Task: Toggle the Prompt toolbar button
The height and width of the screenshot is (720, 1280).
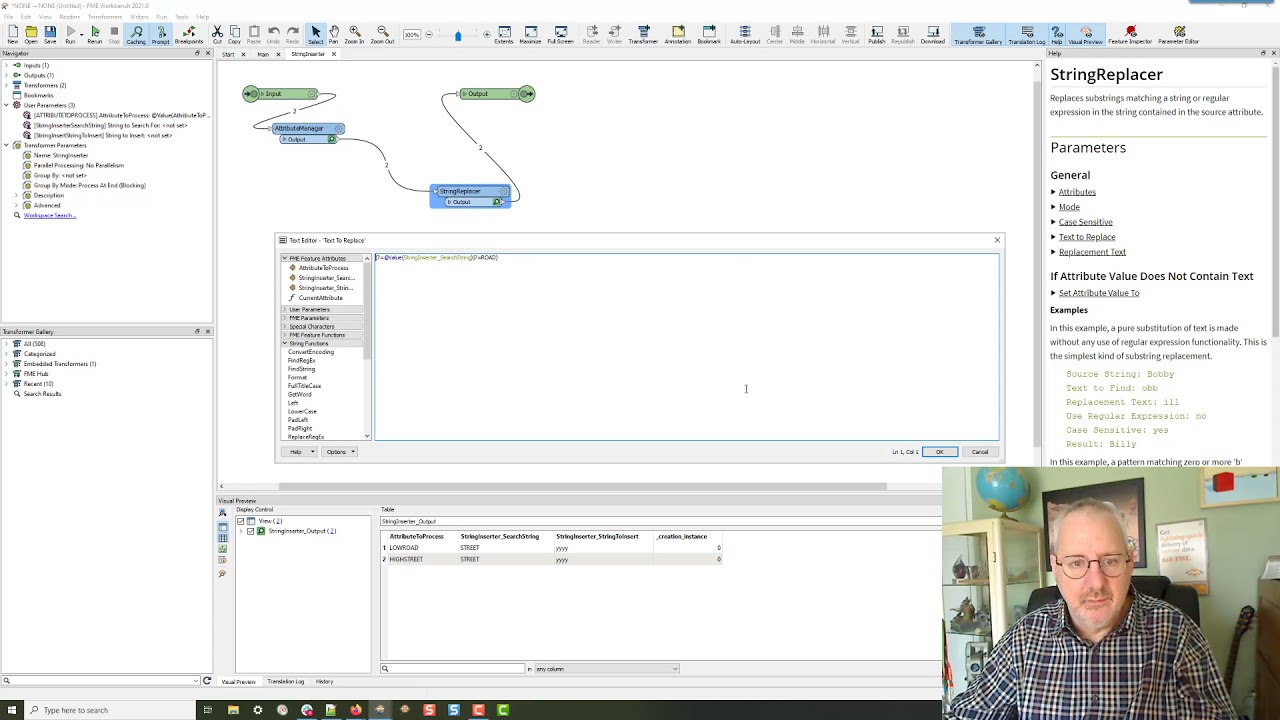Action: pos(161,35)
